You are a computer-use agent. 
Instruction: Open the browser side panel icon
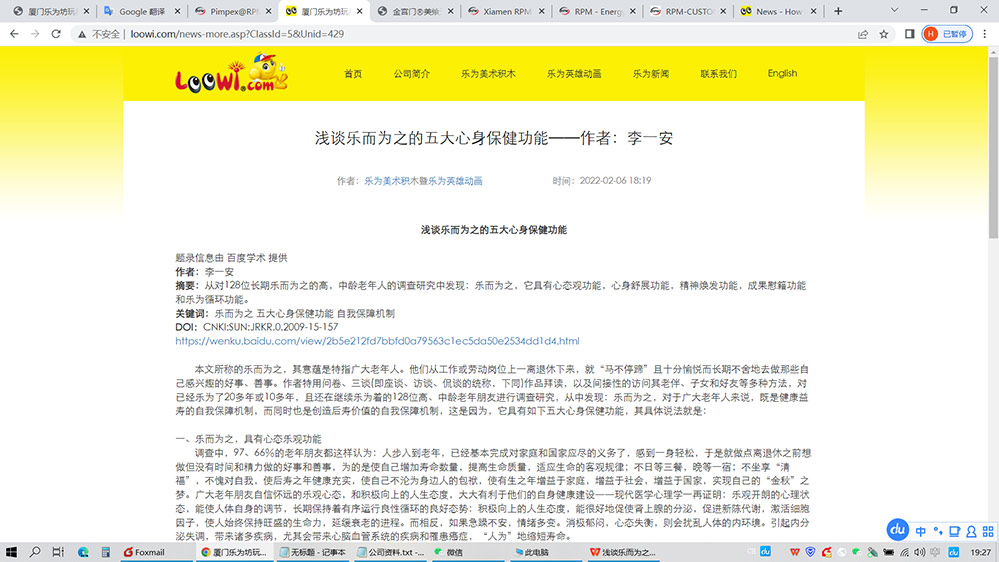[909, 34]
